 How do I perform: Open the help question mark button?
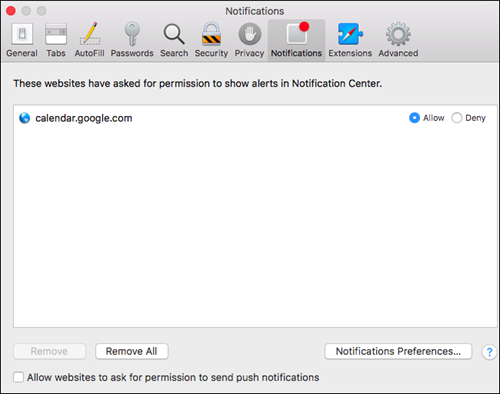(x=489, y=352)
